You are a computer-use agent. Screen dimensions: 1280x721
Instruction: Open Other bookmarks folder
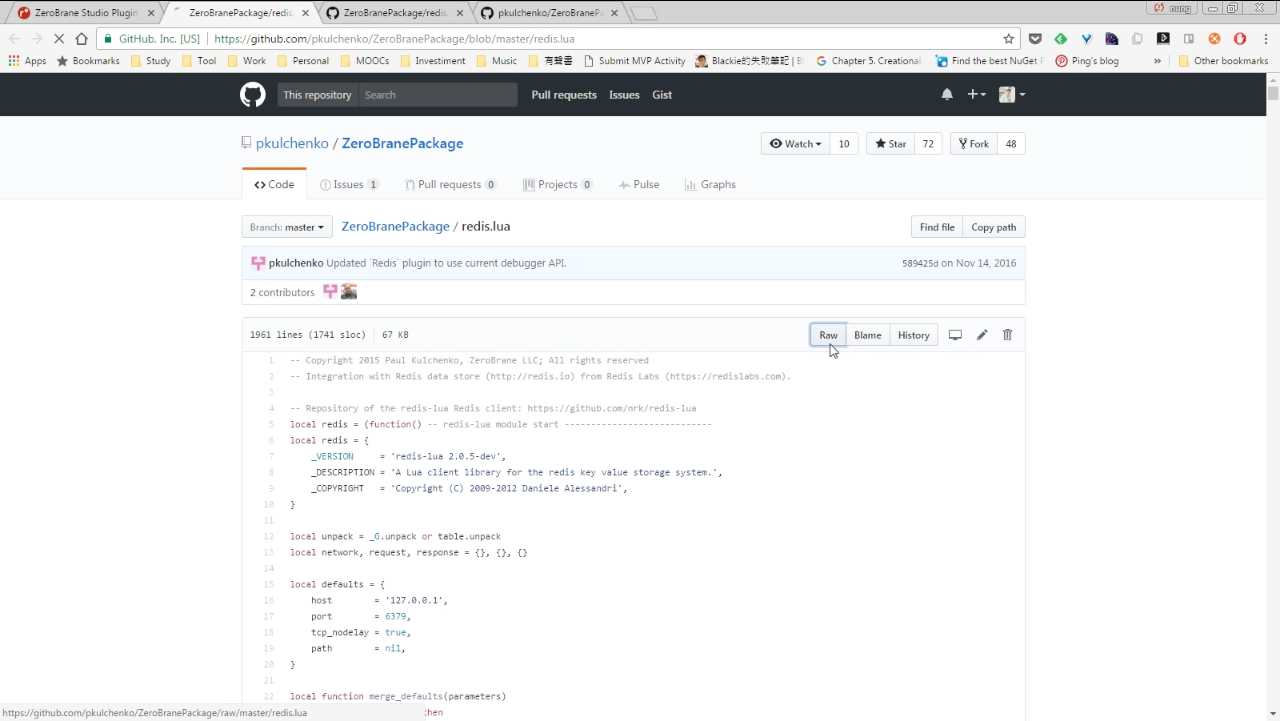pyautogui.click(x=1223, y=61)
